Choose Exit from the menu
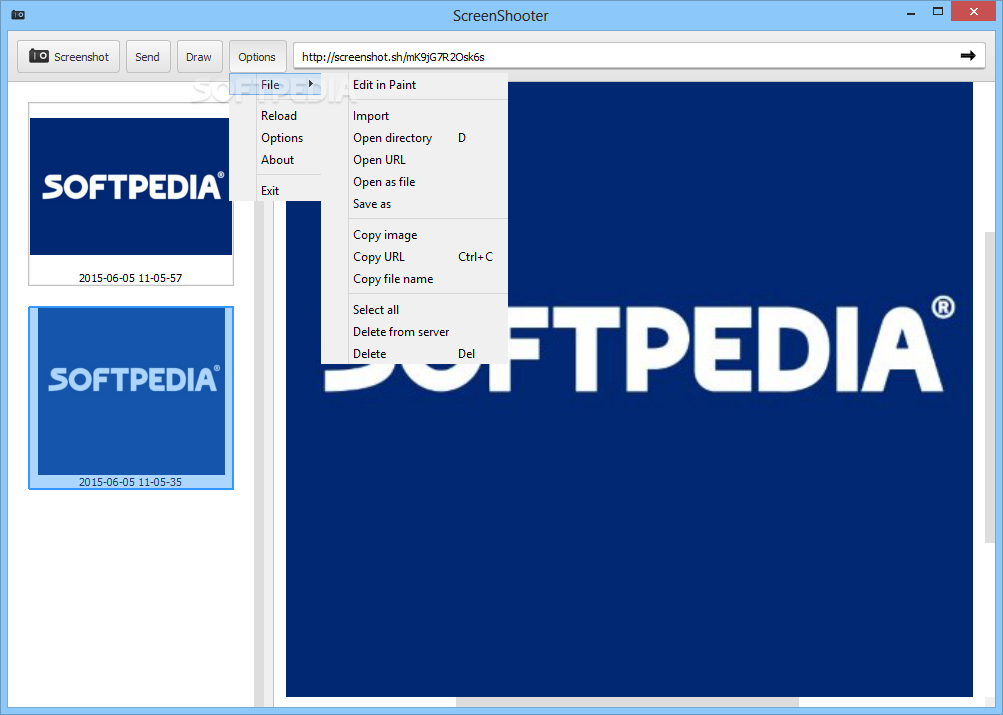This screenshot has height=715, width=1003. pyautogui.click(x=275, y=191)
